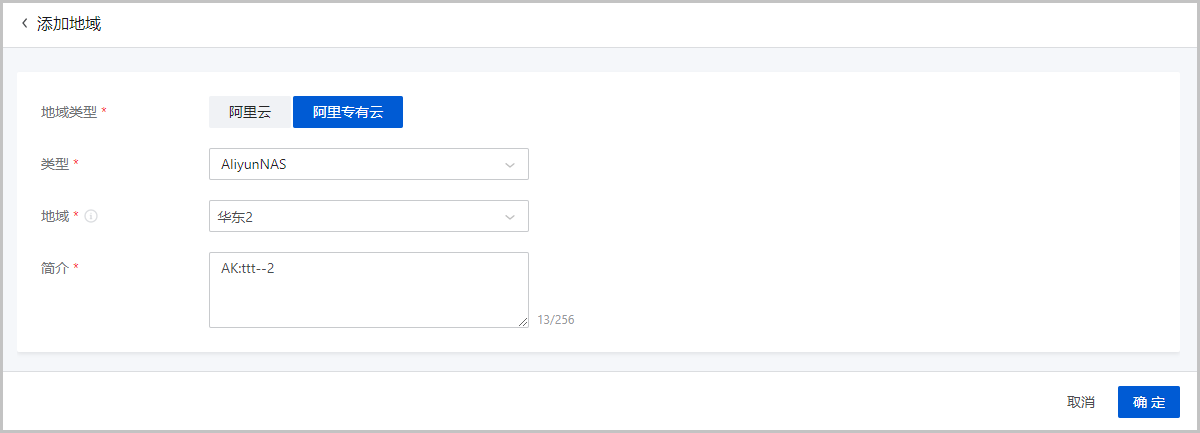Click the 类型 field label
The height and width of the screenshot is (433, 1200).
click(x=55, y=164)
